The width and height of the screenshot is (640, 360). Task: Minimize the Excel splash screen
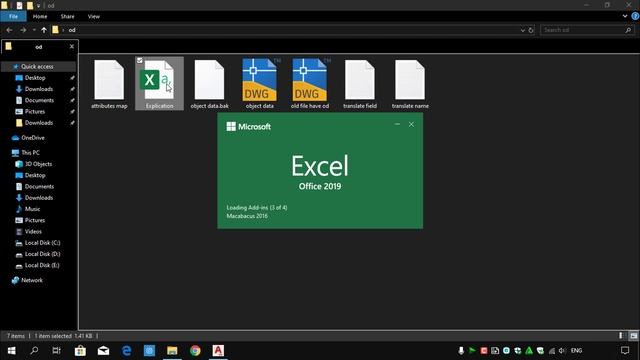pos(397,124)
